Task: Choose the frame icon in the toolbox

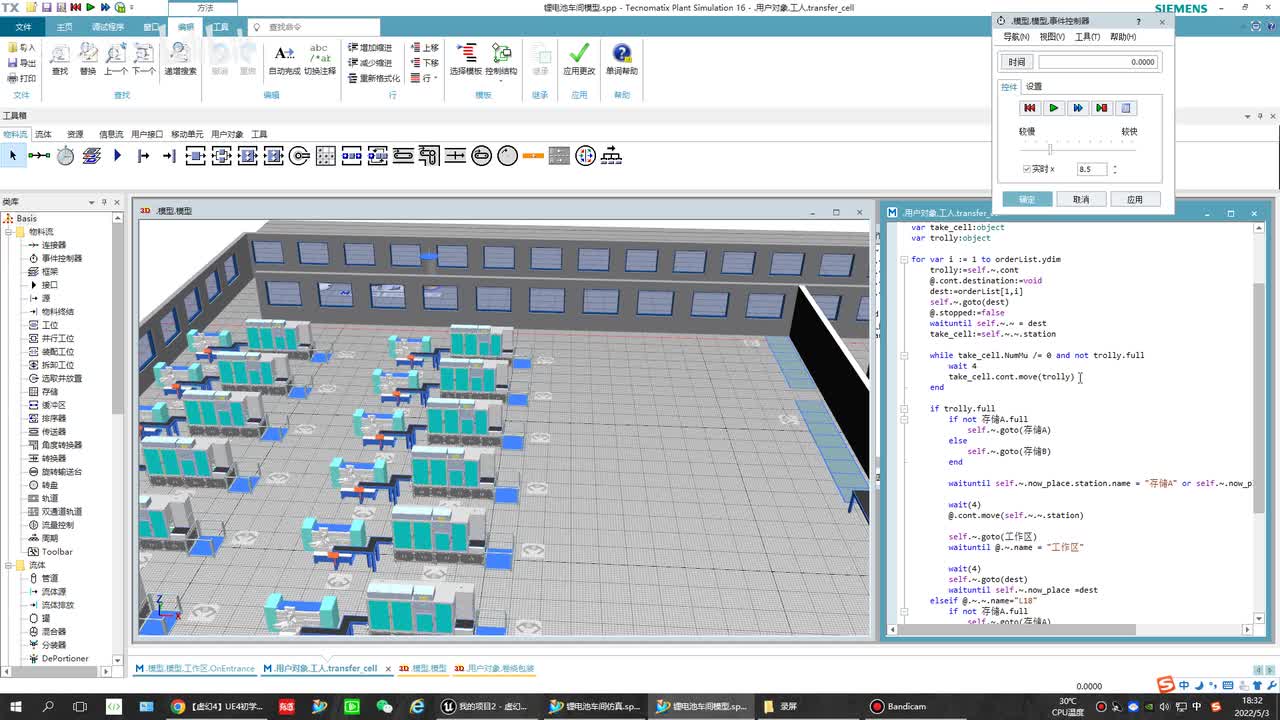Action: point(92,155)
